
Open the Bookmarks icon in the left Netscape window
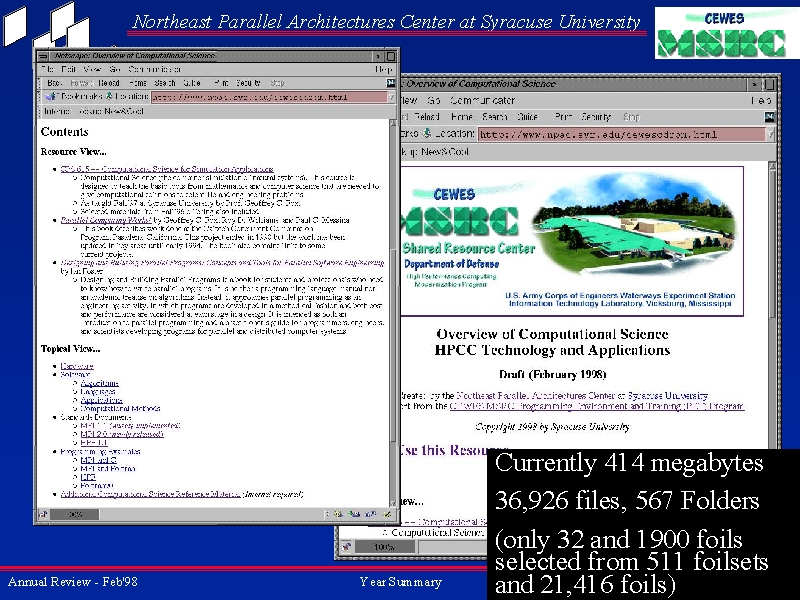tap(51, 96)
